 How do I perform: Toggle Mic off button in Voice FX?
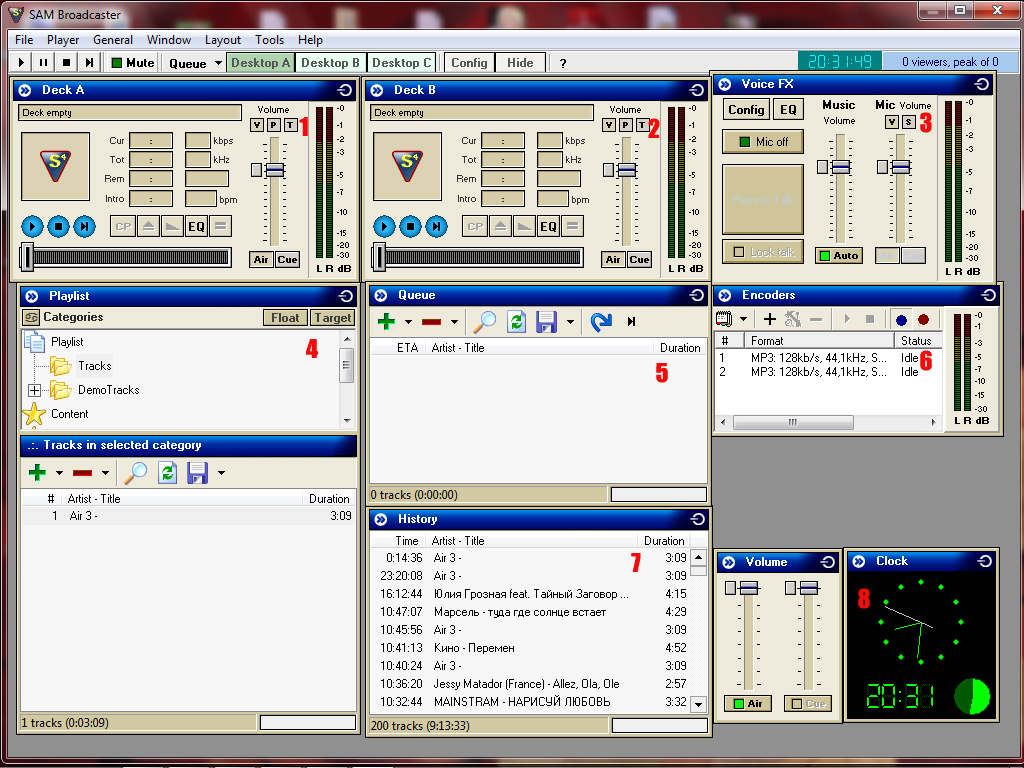tap(762, 142)
